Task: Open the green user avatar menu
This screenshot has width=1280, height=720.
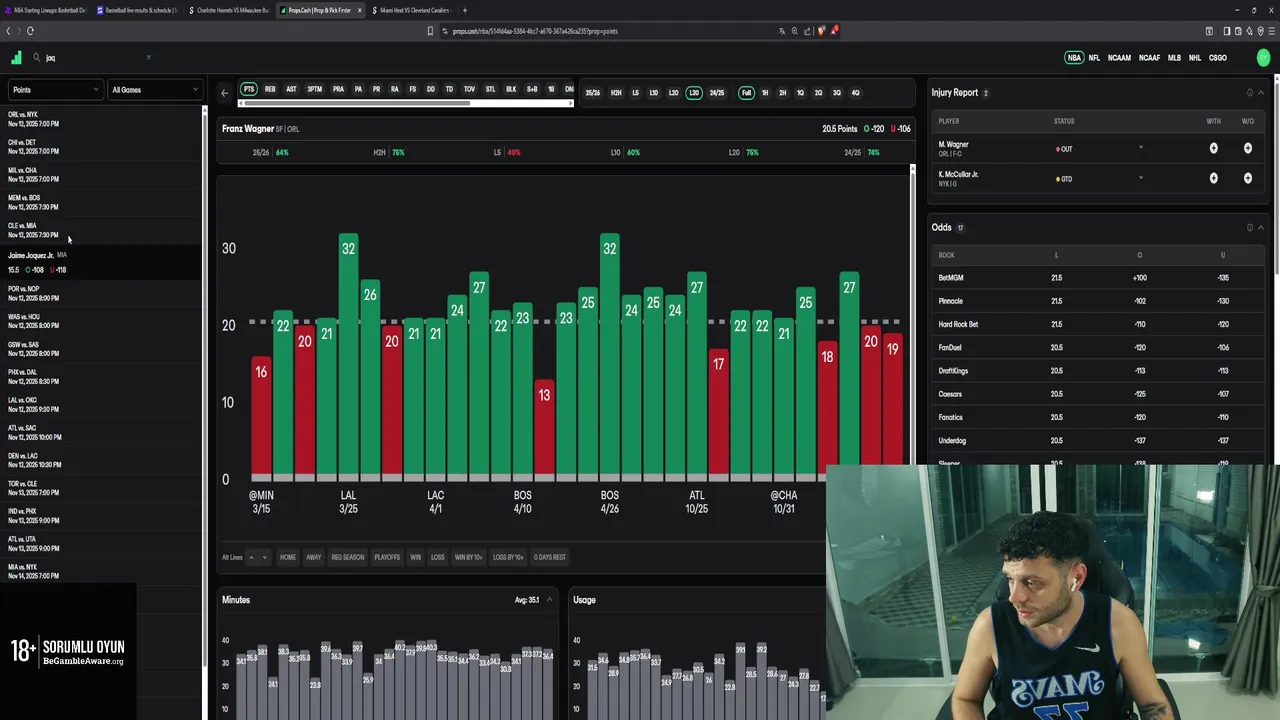Action: [x=1263, y=58]
